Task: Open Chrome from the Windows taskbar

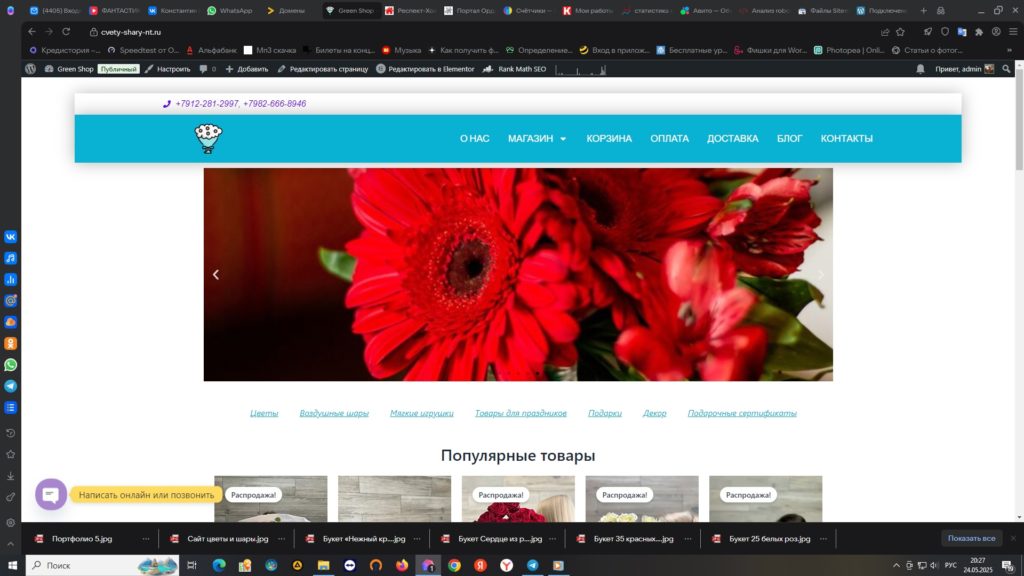Action: pyautogui.click(x=455, y=565)
